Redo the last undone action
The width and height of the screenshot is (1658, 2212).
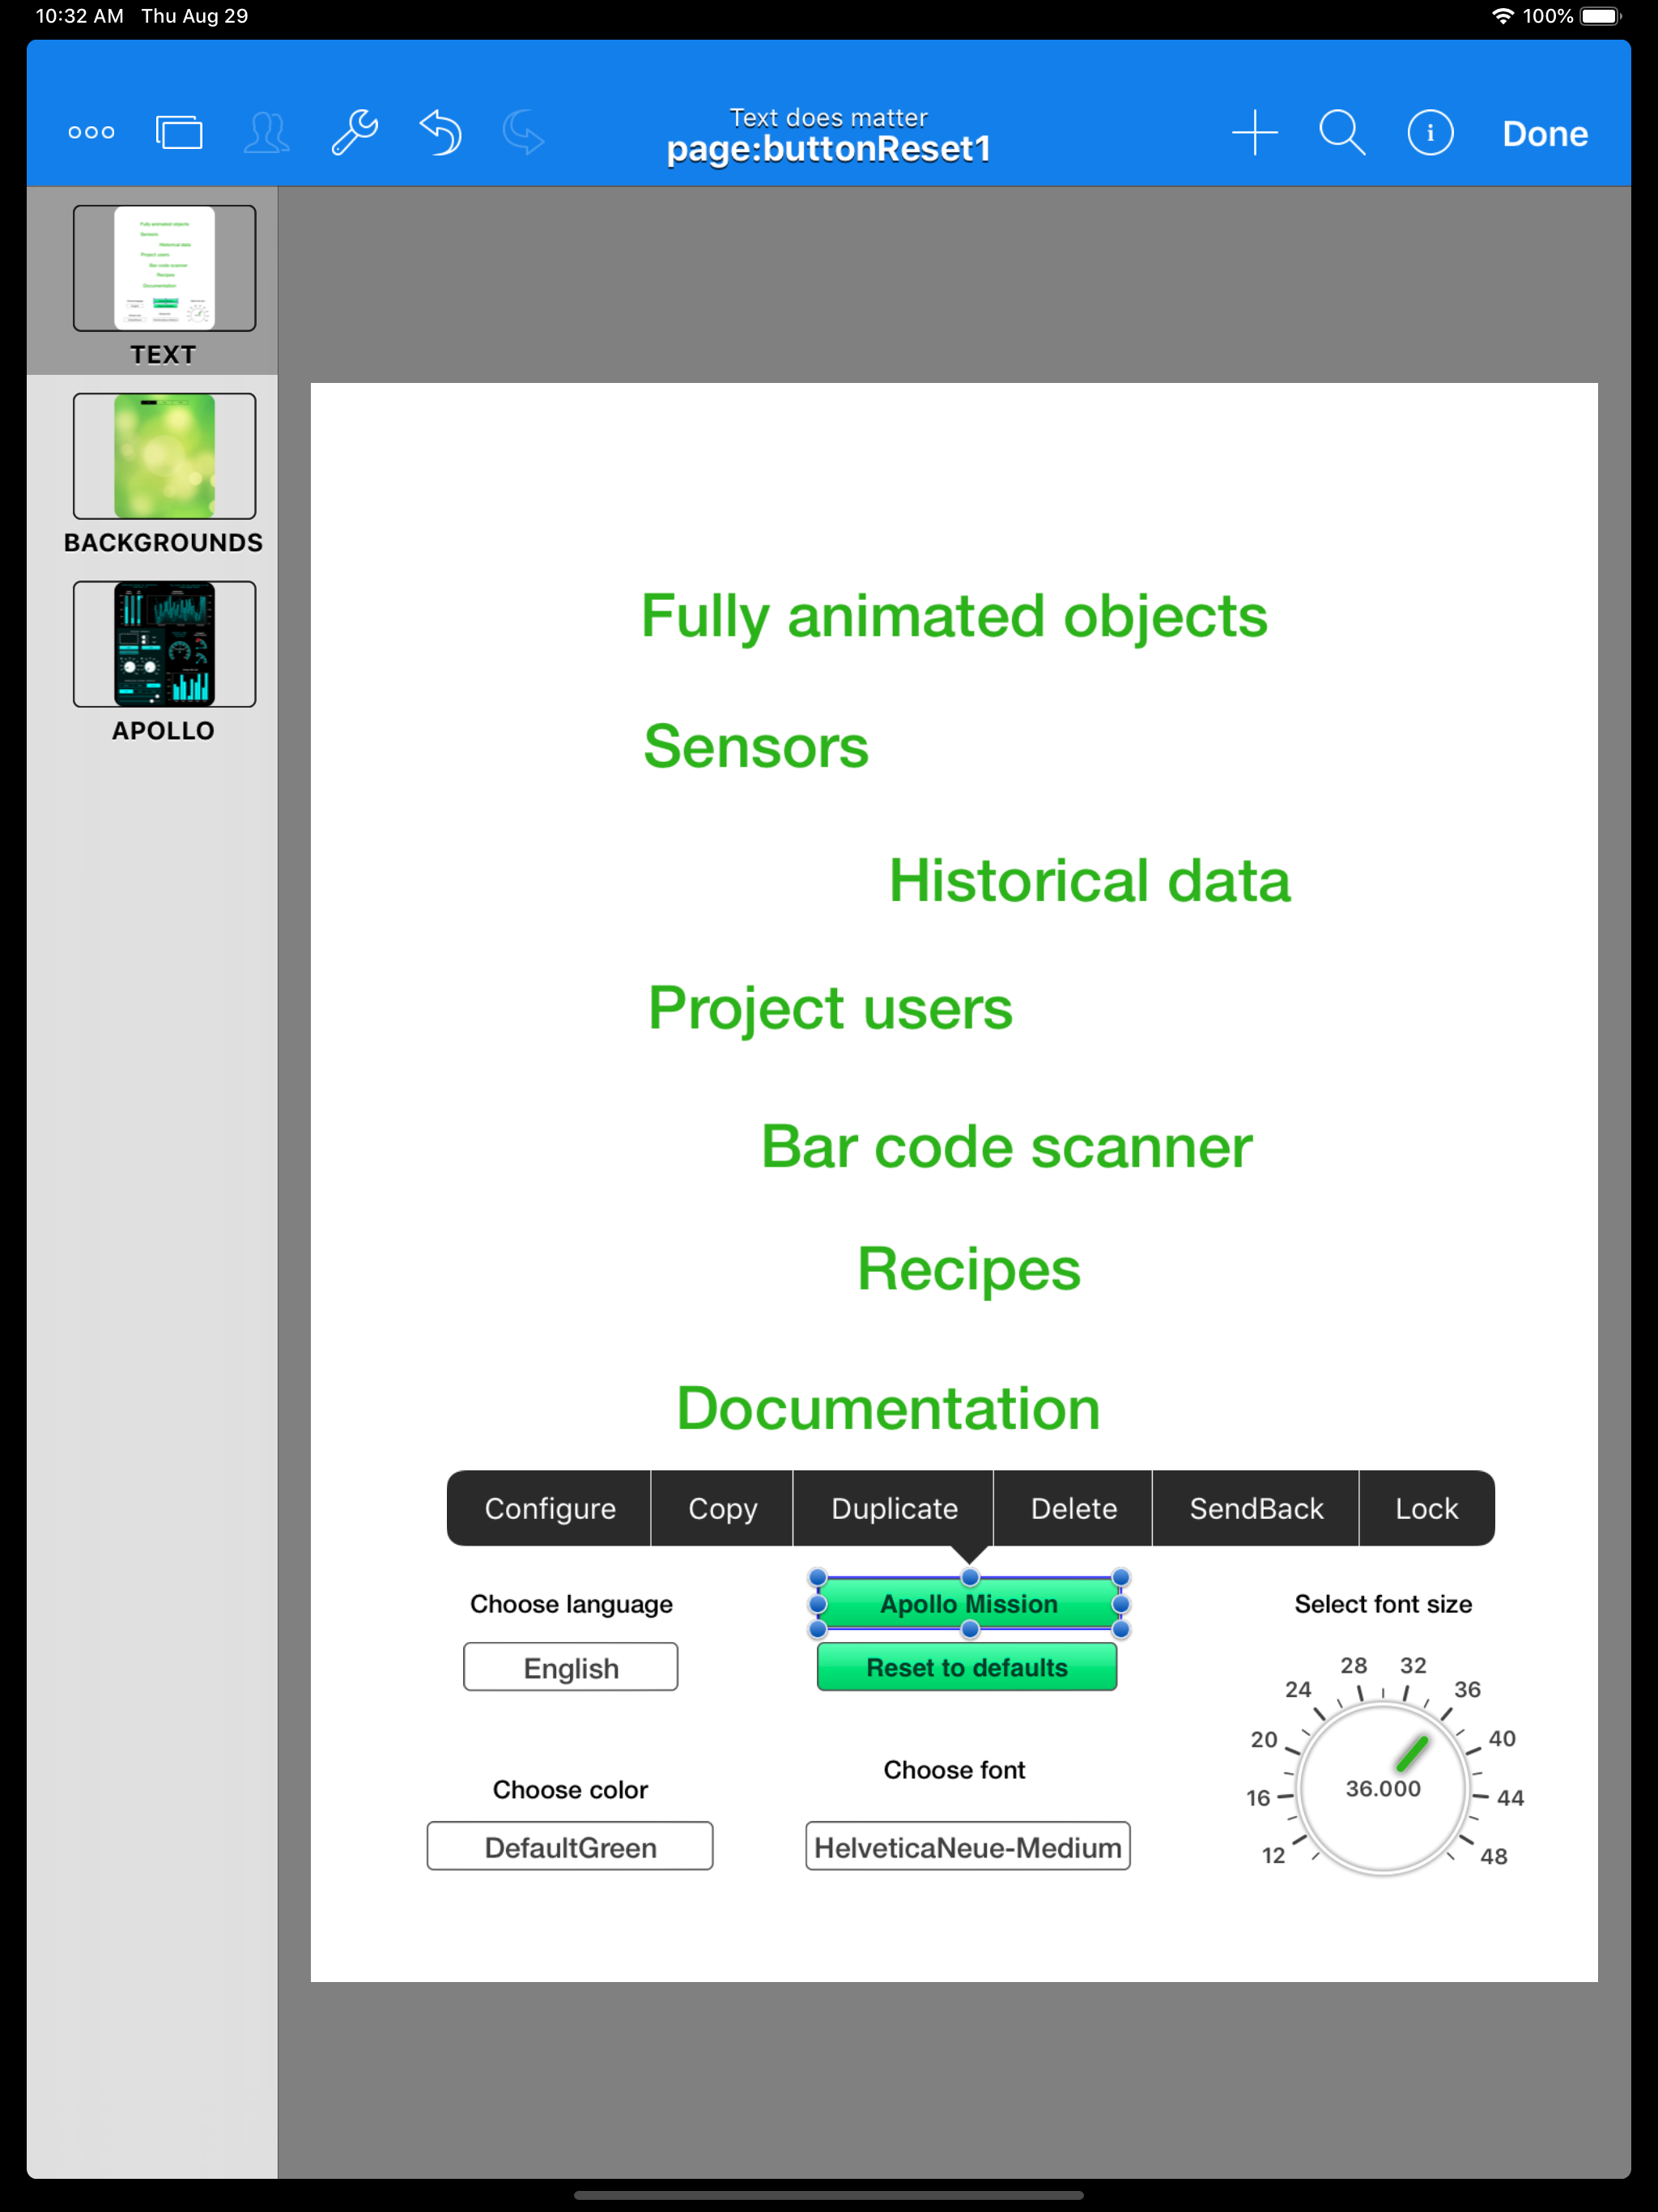pyautogui.click(x=523, y=132)
